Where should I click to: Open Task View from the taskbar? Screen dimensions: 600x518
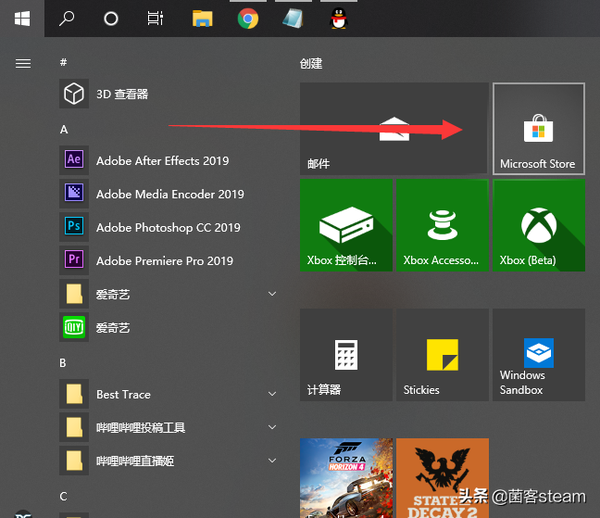pyautogui.click(x=155, y=18)
